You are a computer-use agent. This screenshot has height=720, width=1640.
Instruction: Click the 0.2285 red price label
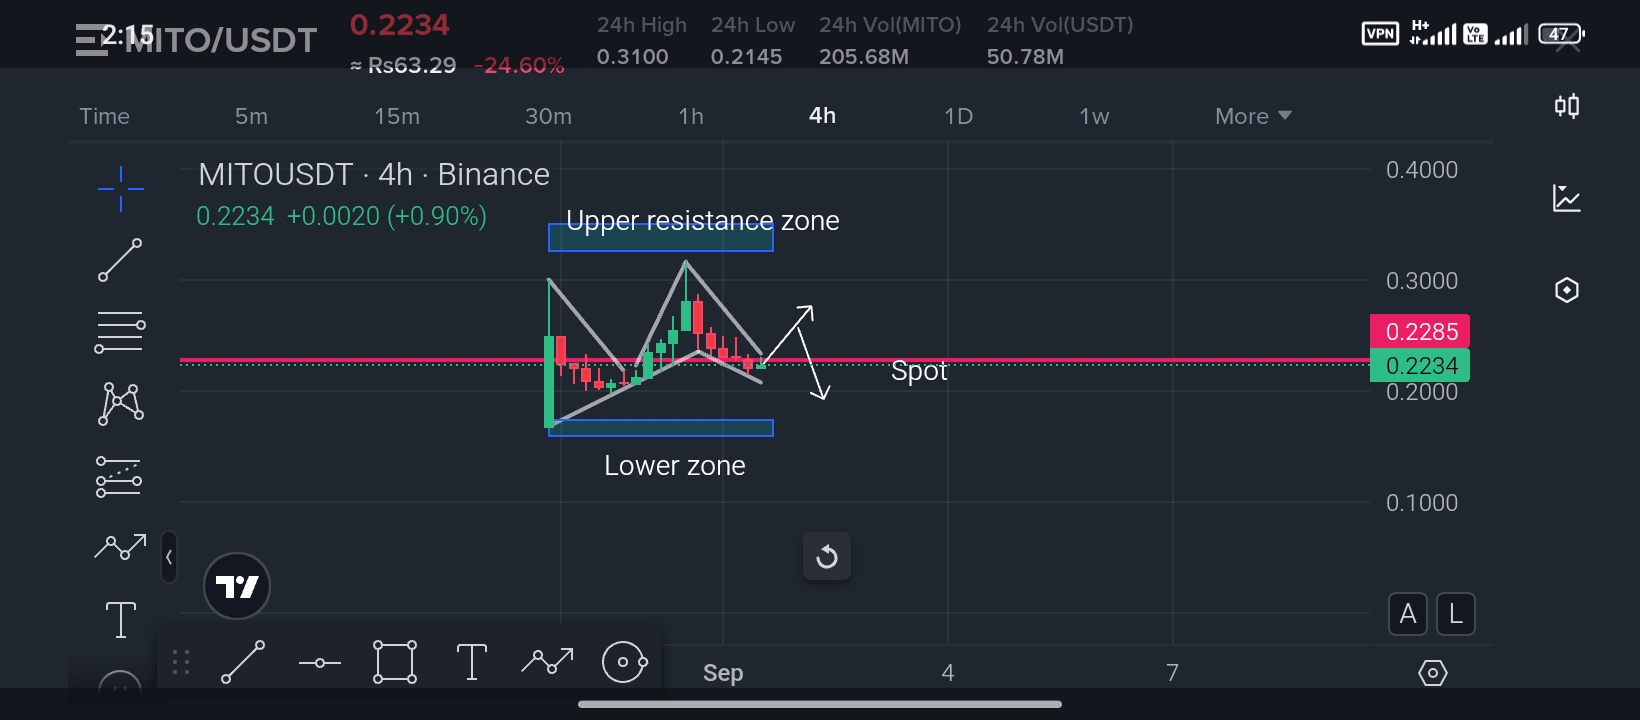1420,331
